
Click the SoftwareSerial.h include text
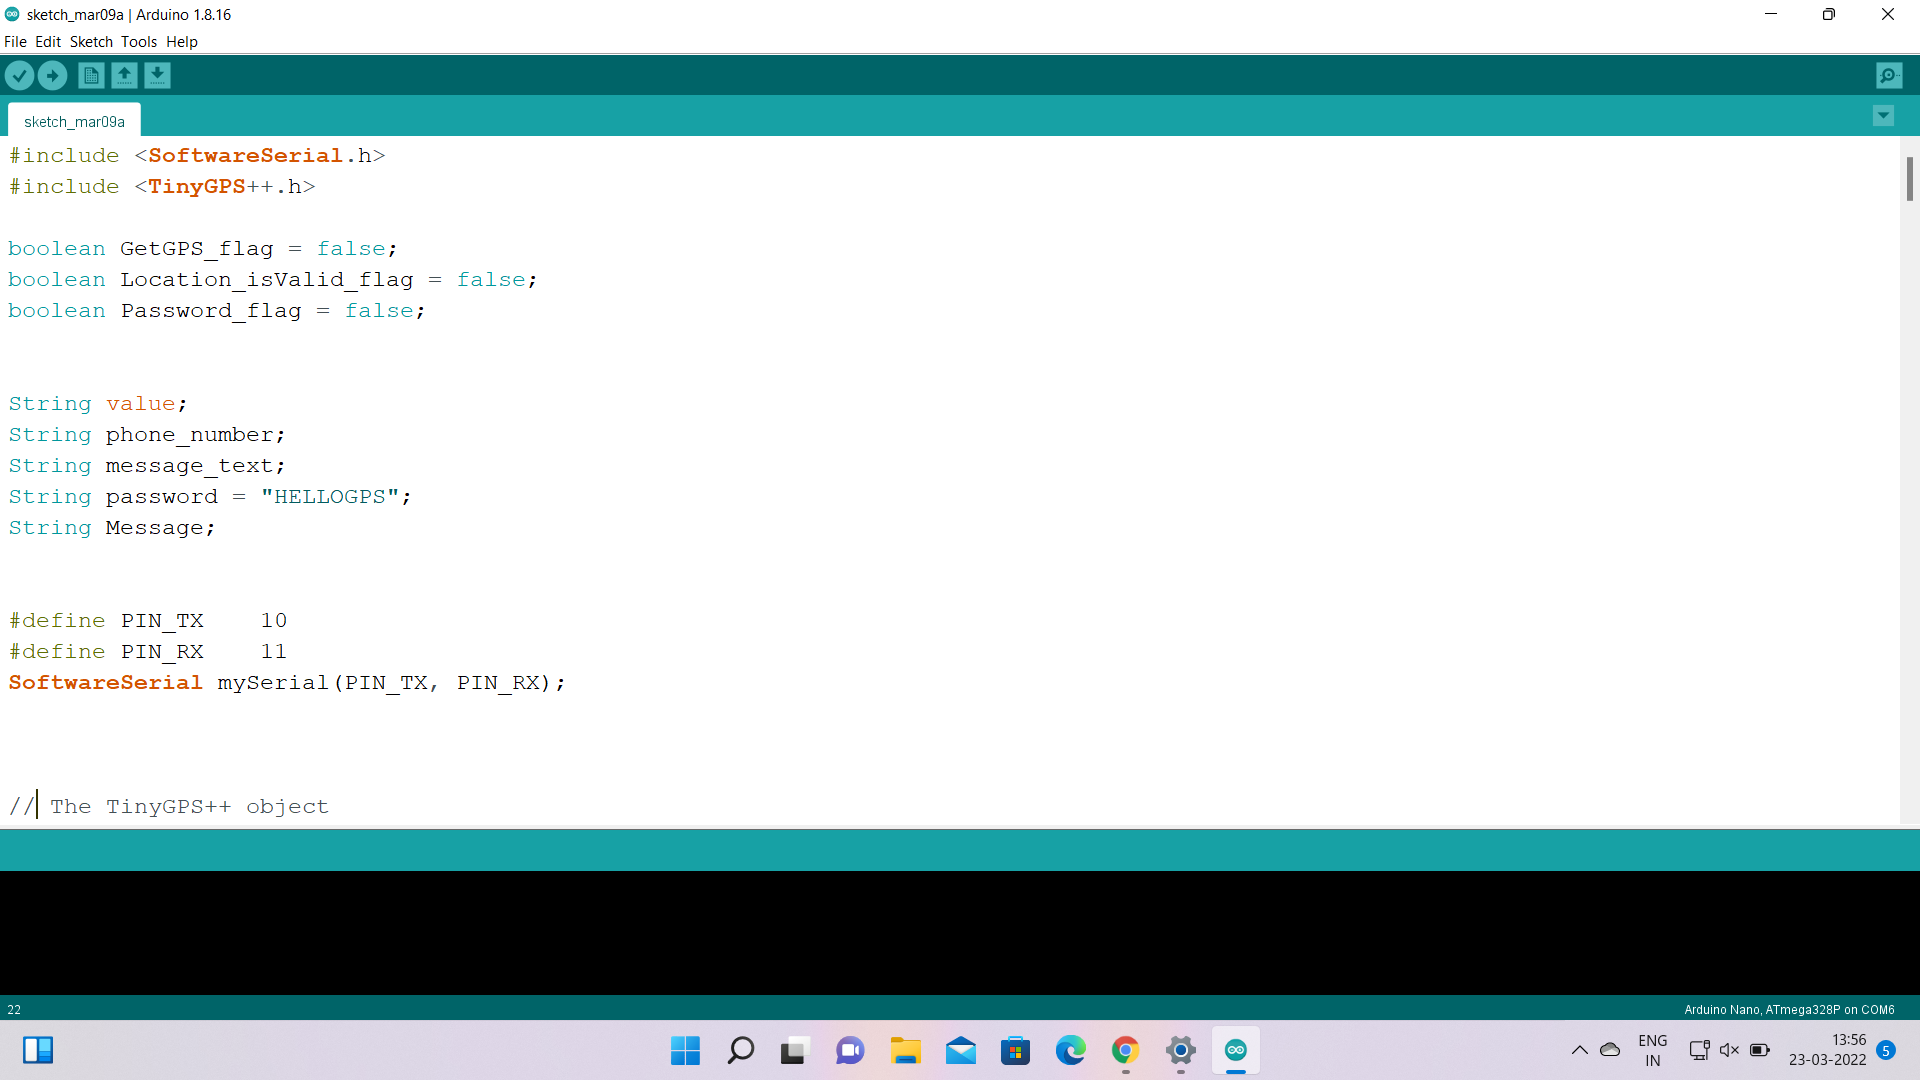point(260,156)
